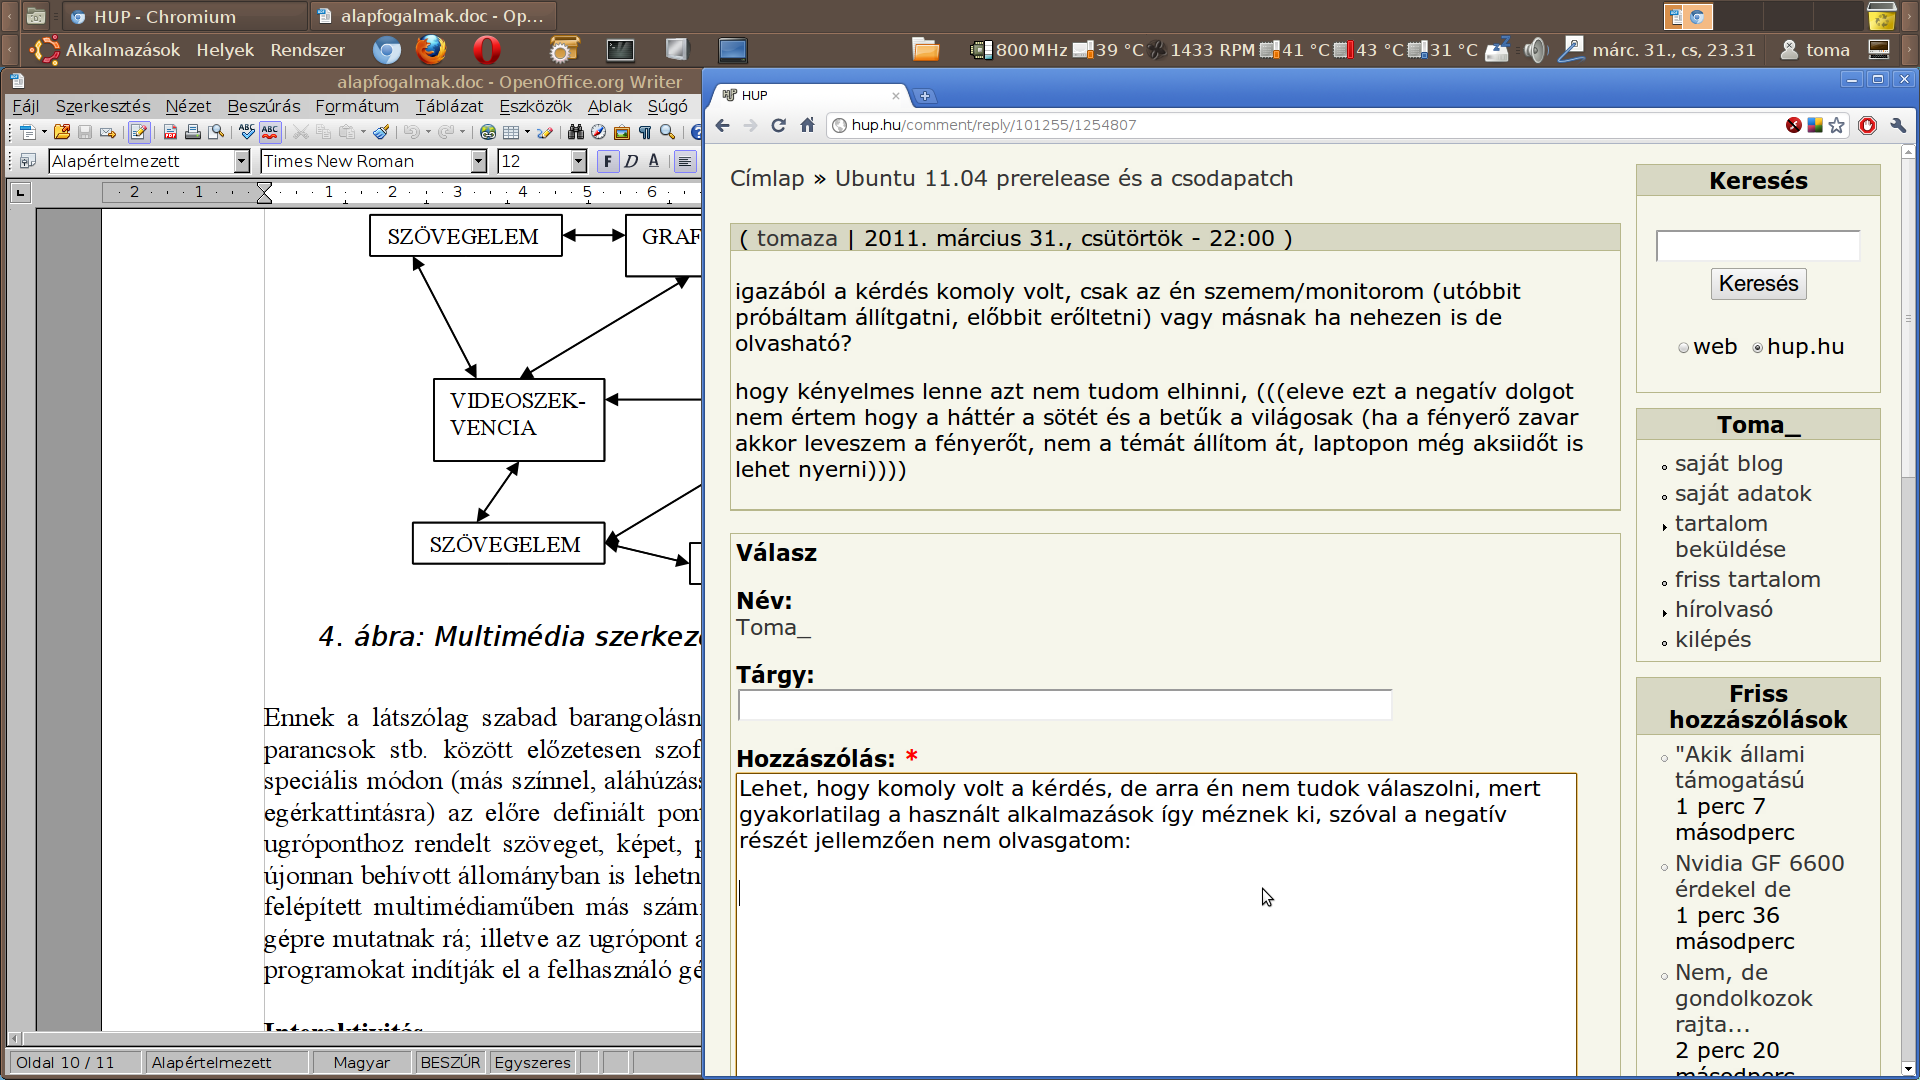The height and width of the screenshot is (1080, 1920).
Task: Open the font size 12 dropdown
Action: tap(579, 161)
